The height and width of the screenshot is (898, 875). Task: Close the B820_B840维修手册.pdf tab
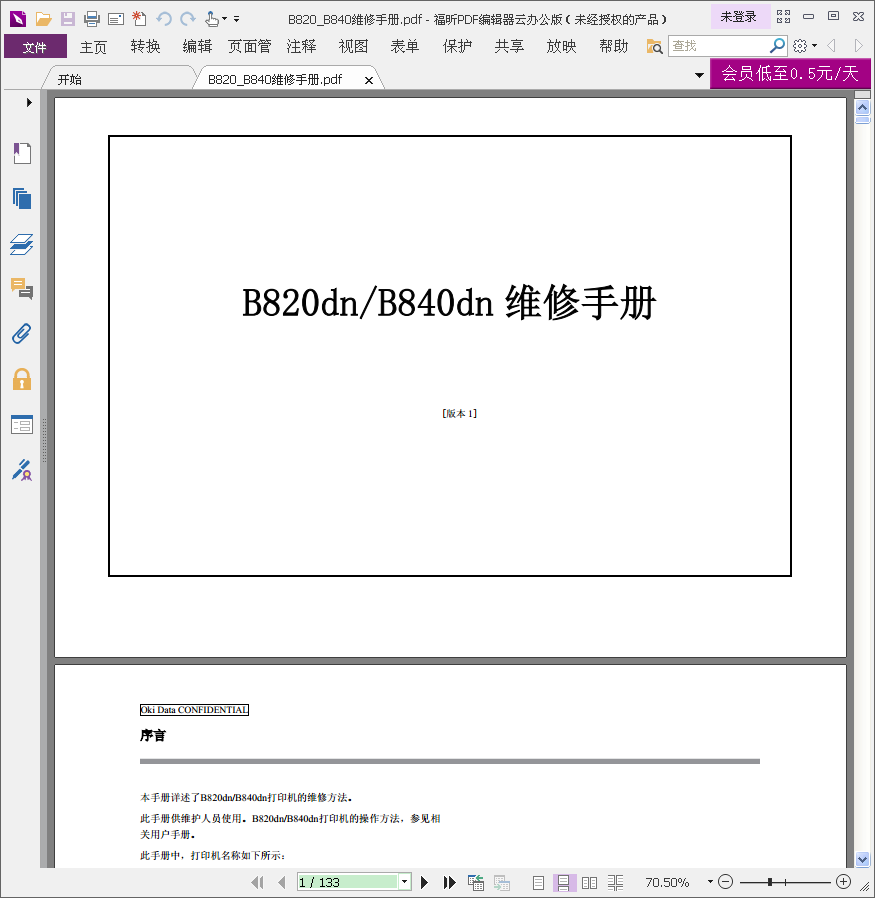(369, 80)
